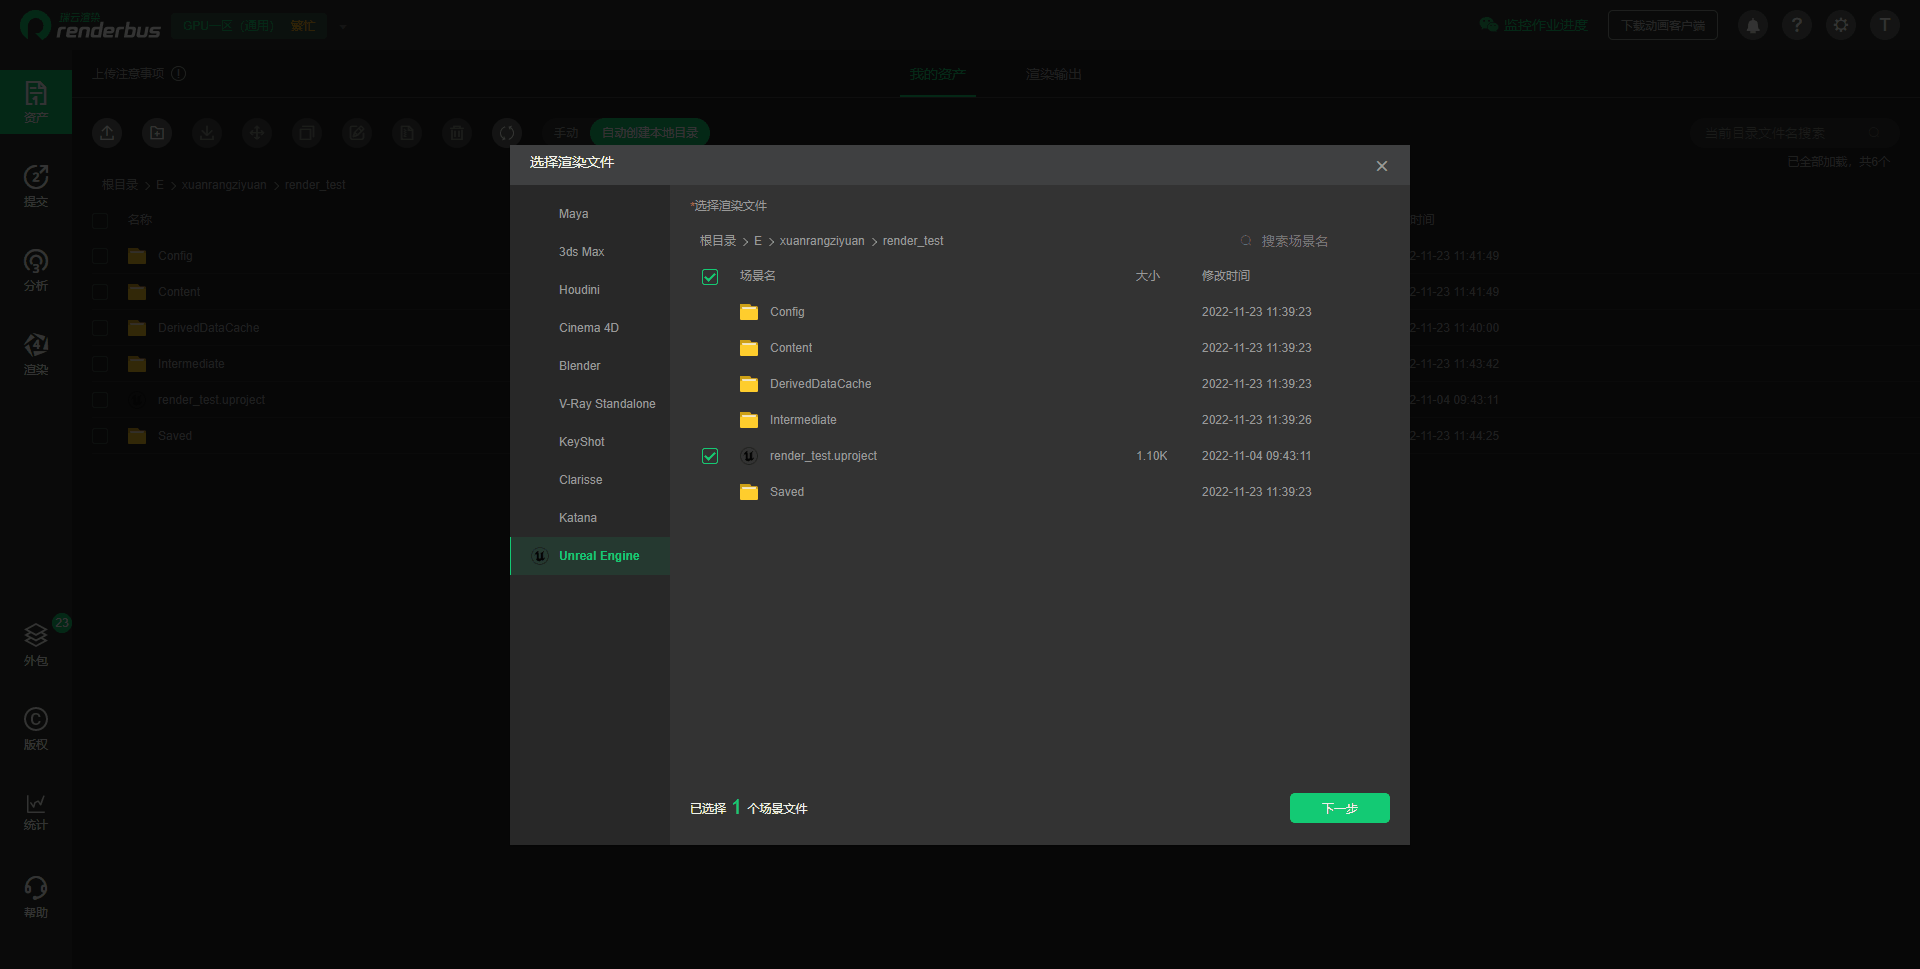Click the notification bell icon
1920x969 pixels.
click(1751, 25)
